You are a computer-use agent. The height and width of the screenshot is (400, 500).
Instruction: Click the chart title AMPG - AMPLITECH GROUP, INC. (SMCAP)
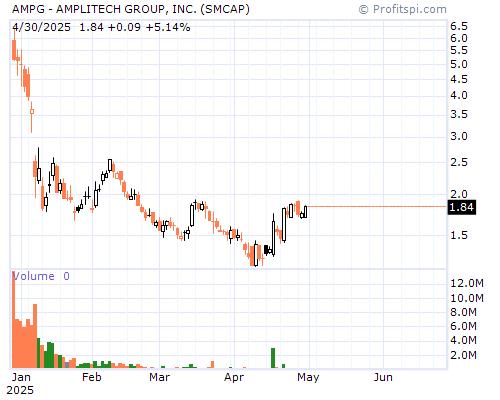point(131,9)
